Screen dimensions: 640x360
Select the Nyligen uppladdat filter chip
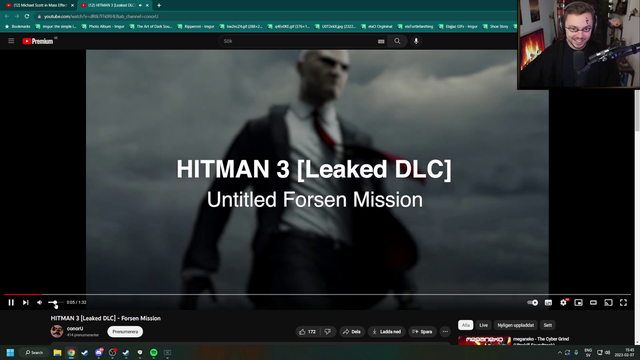pyautogui.click(x=516, y=325)
